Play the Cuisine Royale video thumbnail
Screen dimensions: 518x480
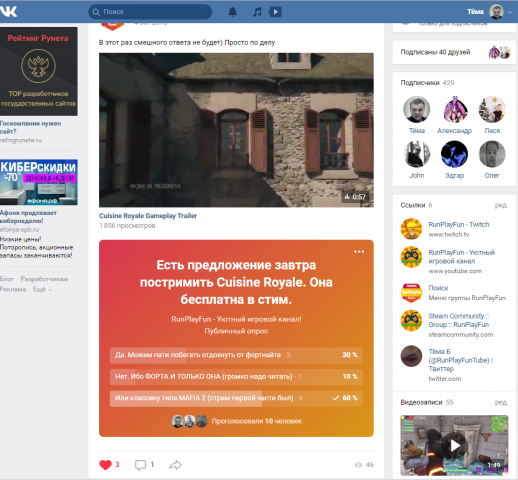coord(236,130)
